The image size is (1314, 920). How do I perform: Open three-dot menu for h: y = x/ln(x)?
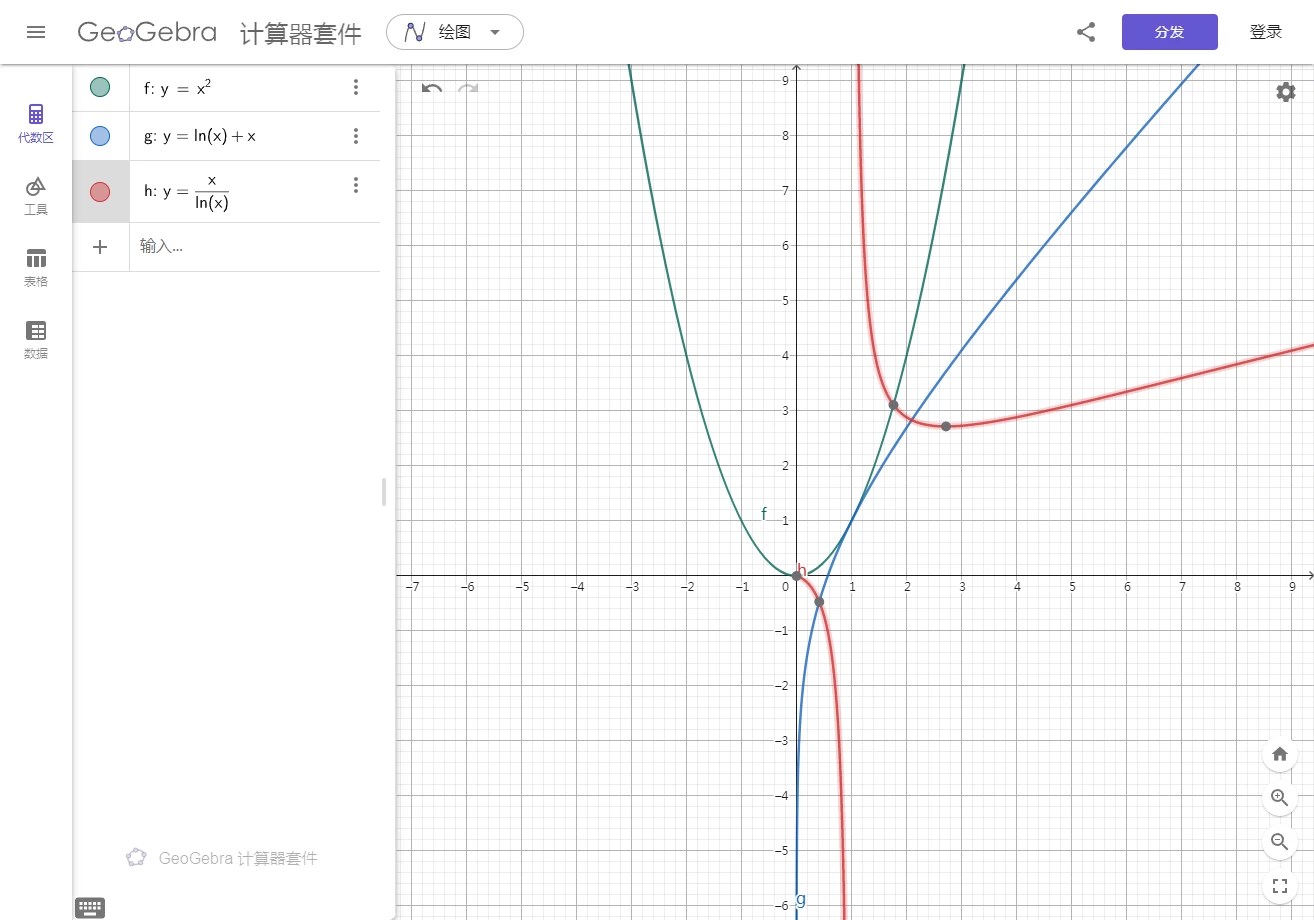[356, 184]
